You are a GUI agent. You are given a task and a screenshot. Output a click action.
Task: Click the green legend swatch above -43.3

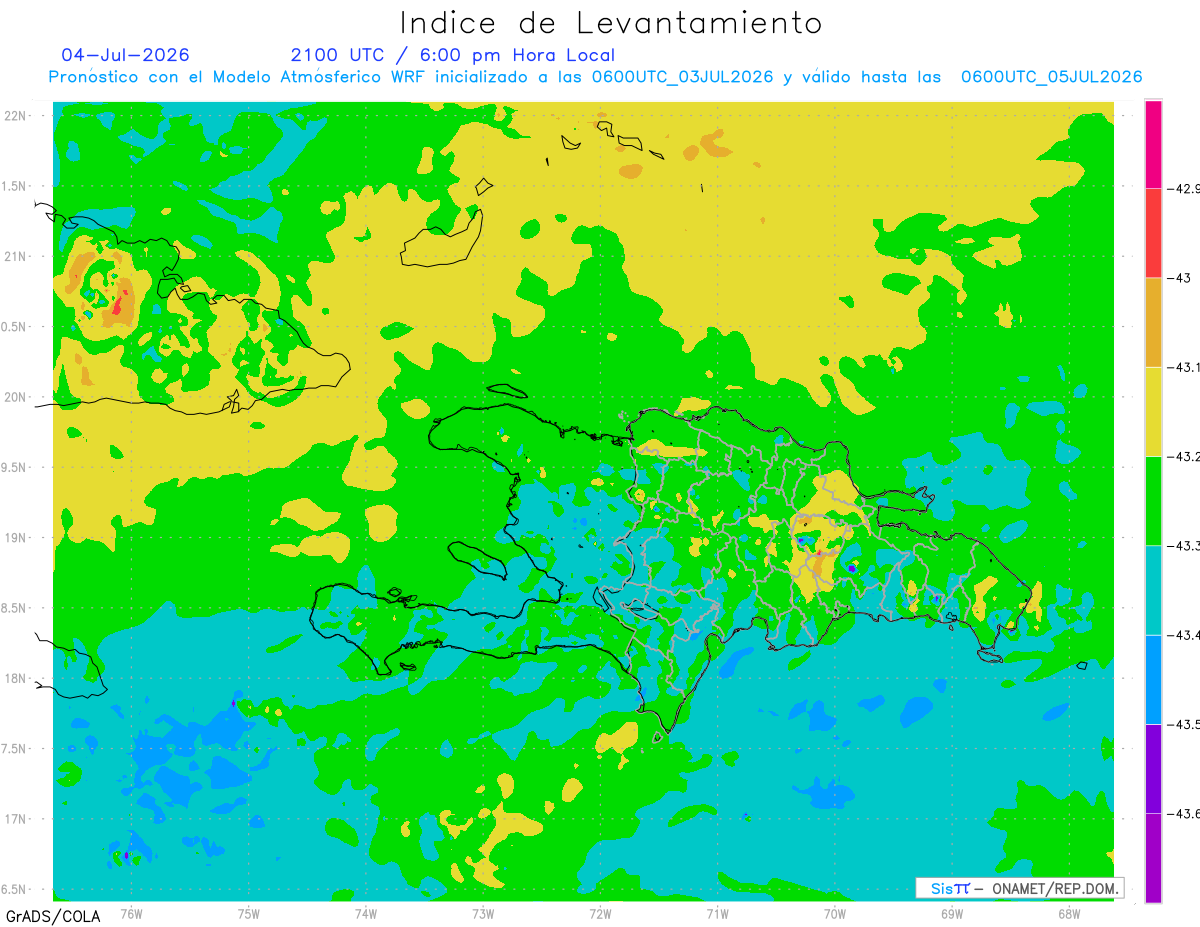(x=1153, y=500)
